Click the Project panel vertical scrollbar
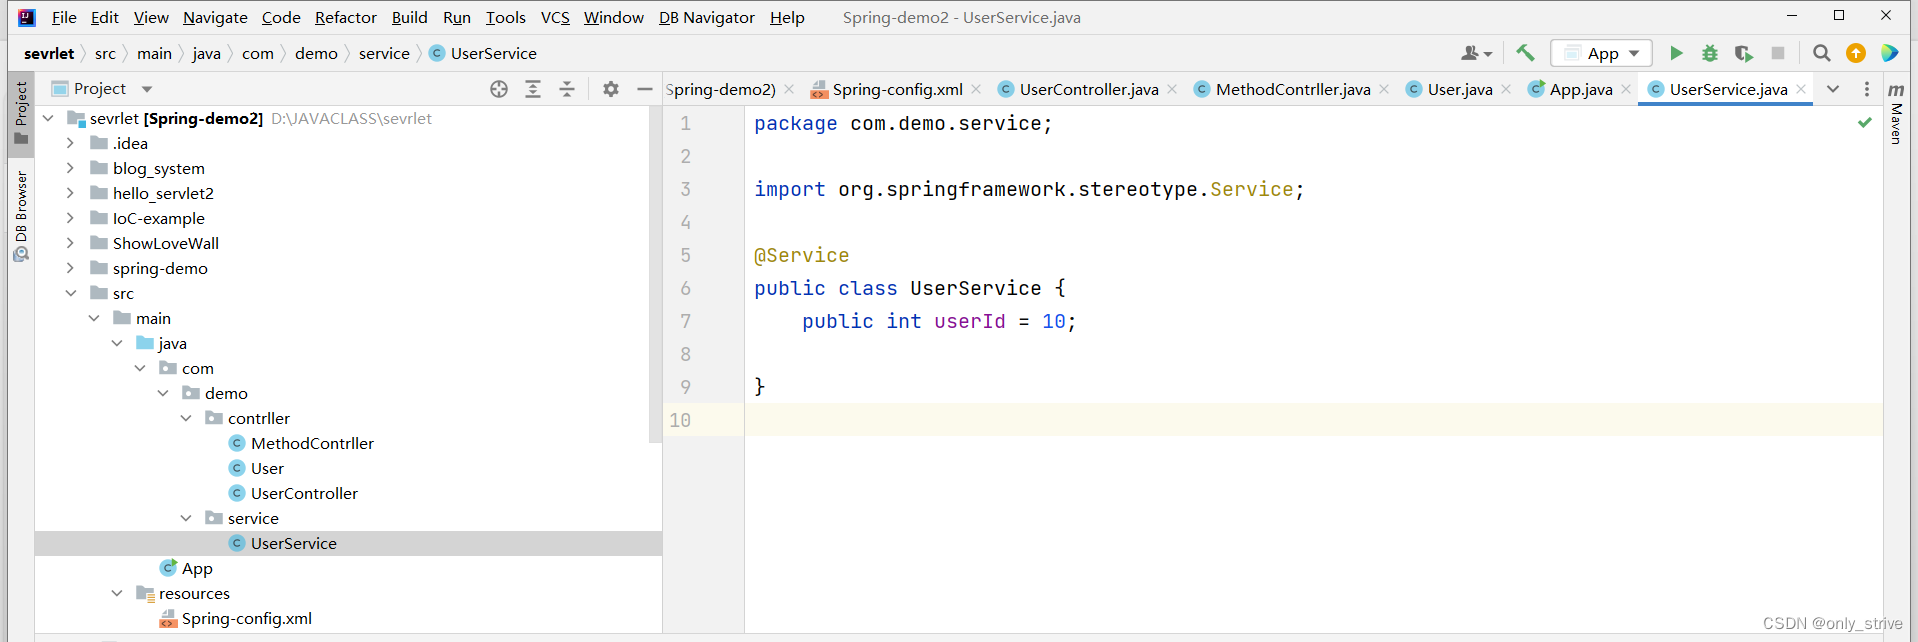 pyautogui.click(x=655, y=275)
